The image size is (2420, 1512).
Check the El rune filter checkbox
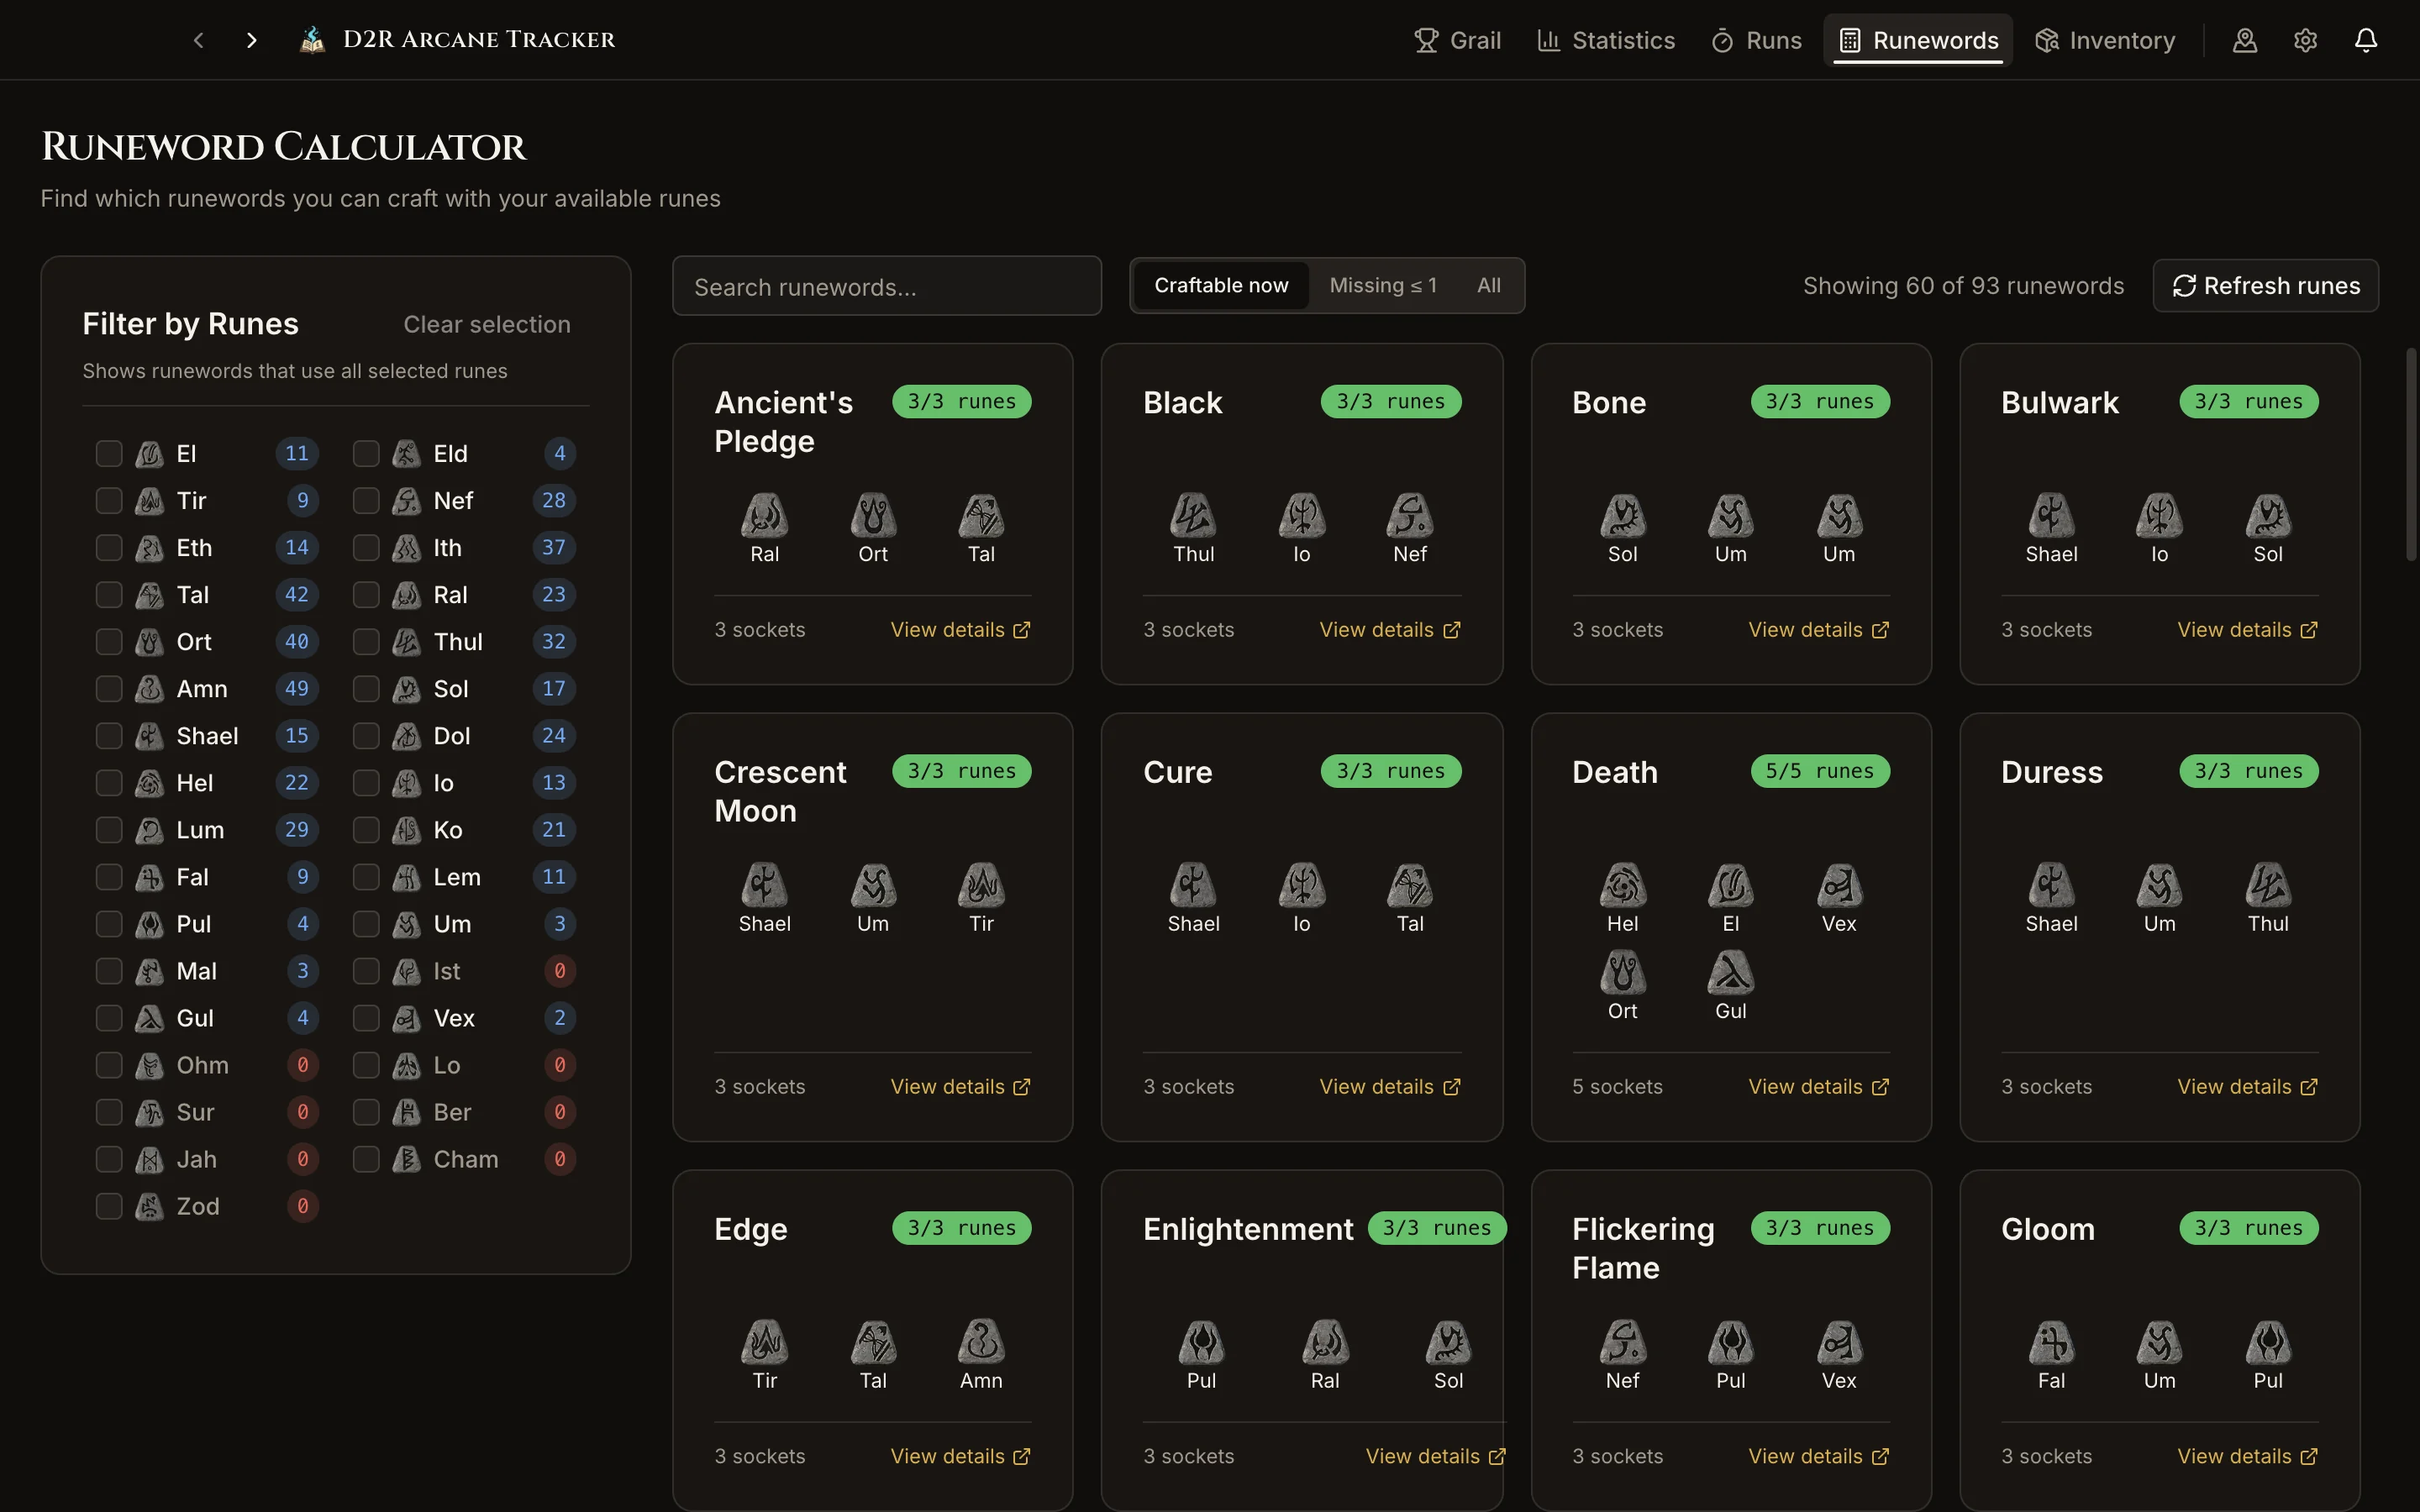coord(109,454)
